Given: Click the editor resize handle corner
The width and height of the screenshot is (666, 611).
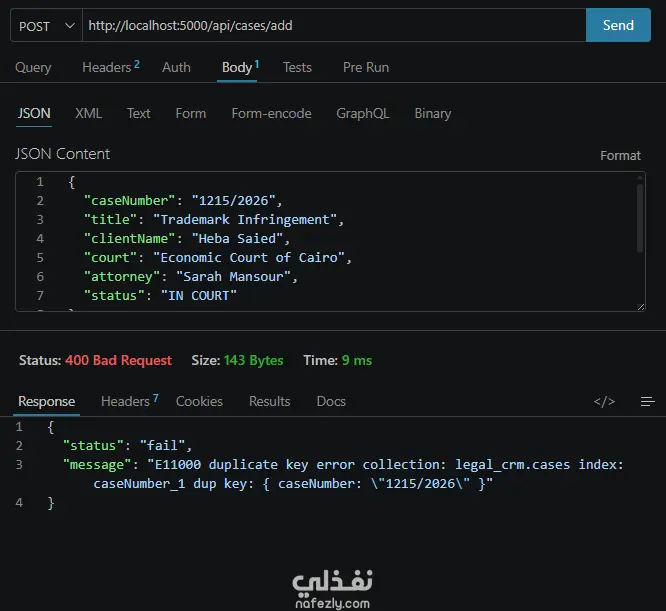Looking at the screenshot, I should (641, 307).
